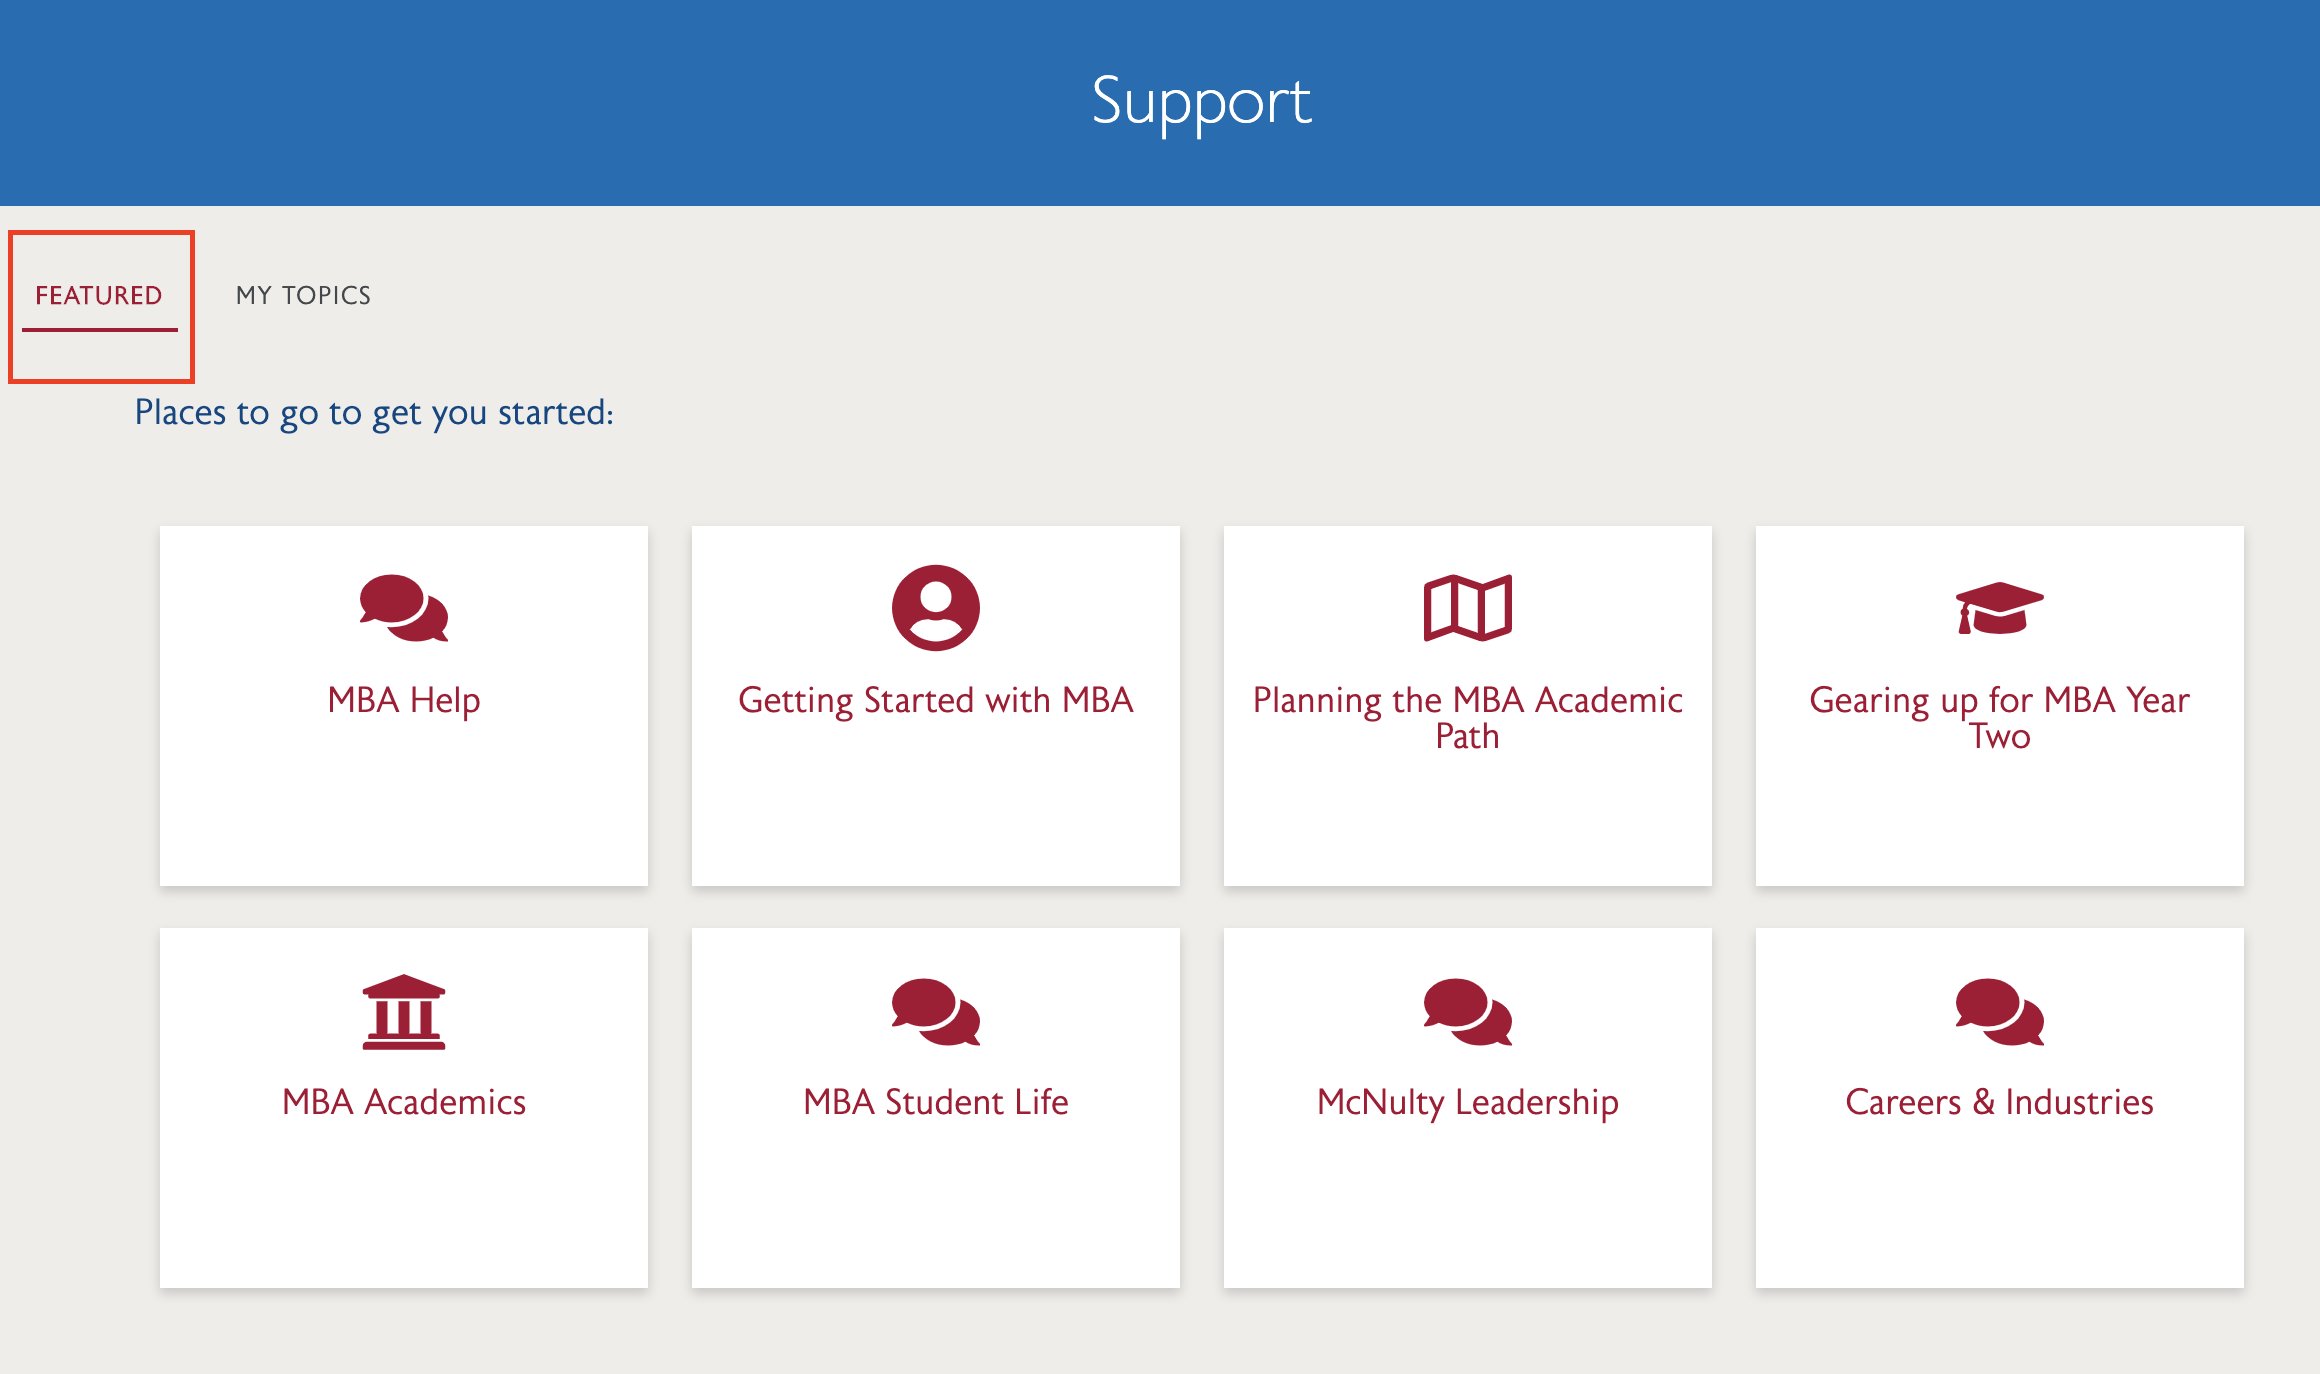
Task: Go to MBA Academics text link
Action: pos(404,1102)
